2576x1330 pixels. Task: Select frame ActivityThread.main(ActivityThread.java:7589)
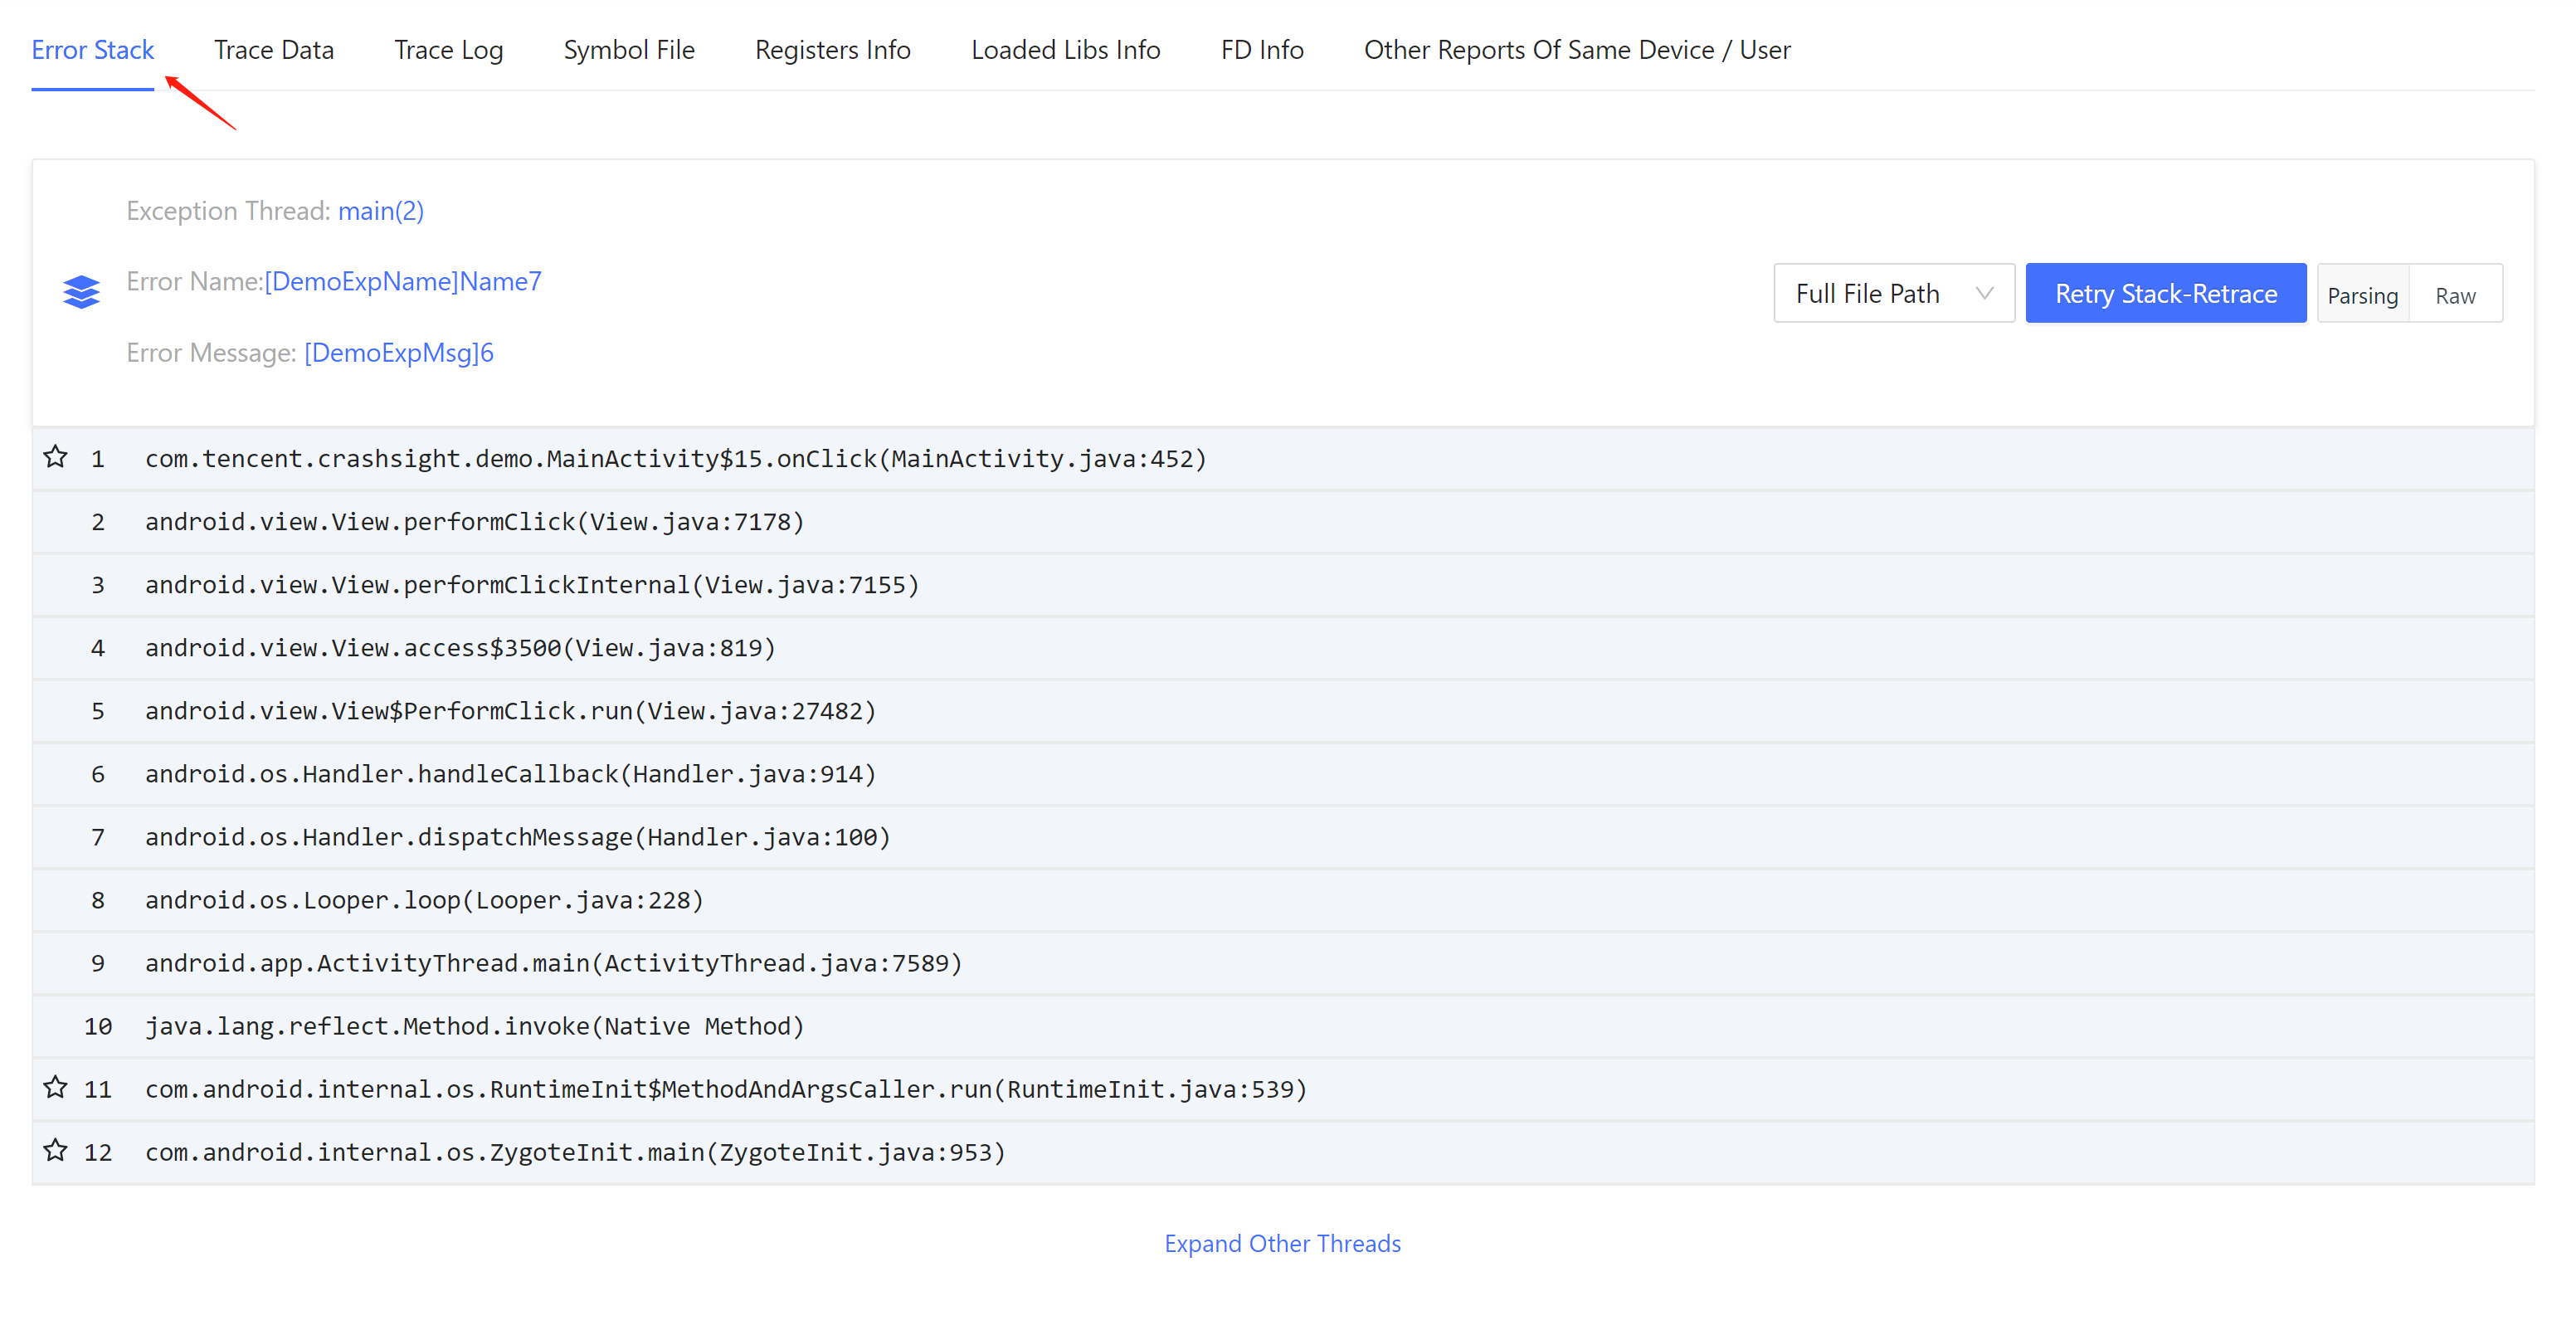pos(1283,963)
